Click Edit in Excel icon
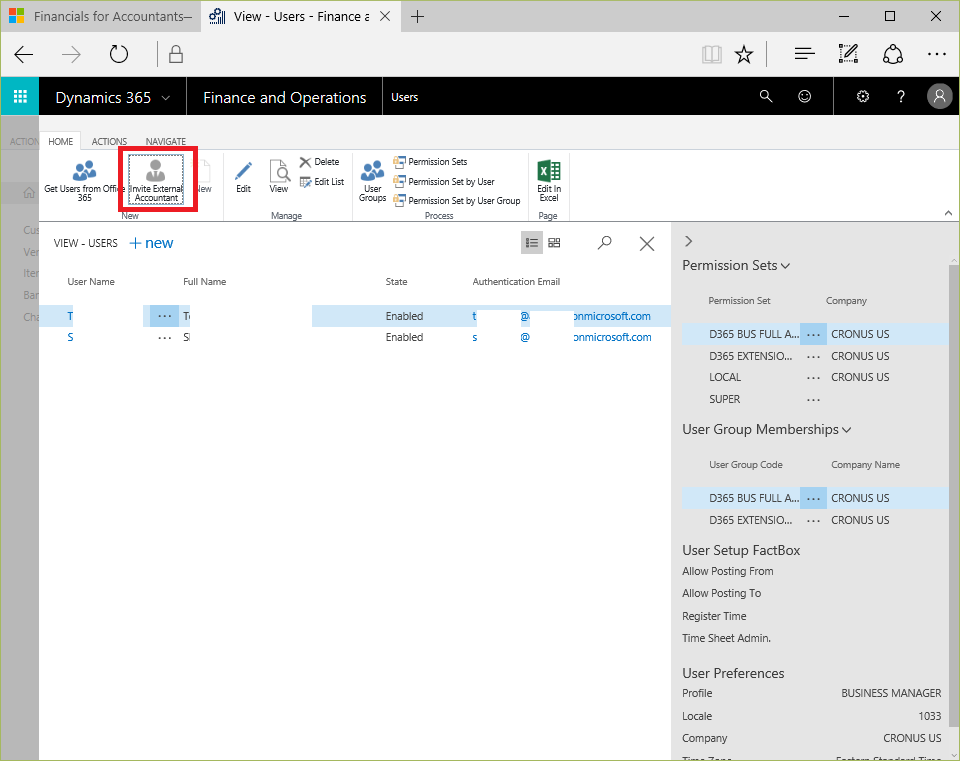Screen dimensions: 960x761 click(x=549, y=171)
